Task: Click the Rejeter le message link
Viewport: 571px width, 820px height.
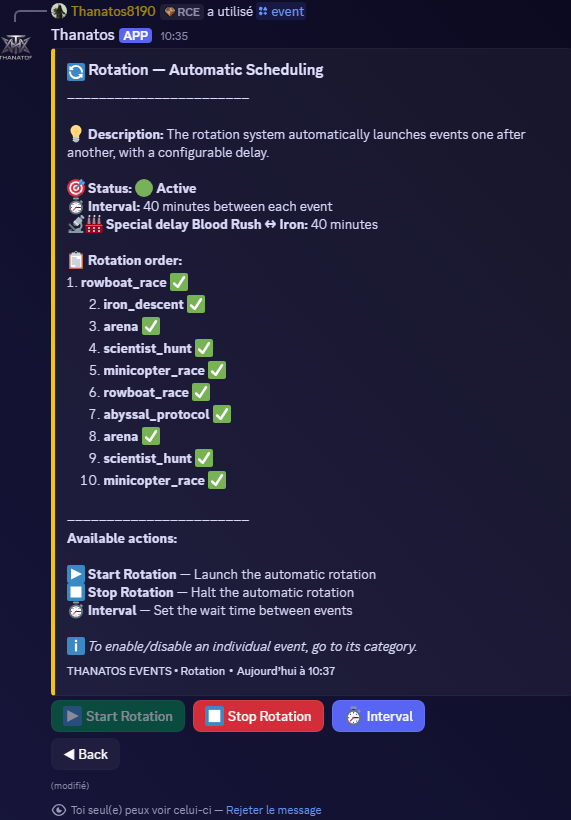Action: [273, 810]
